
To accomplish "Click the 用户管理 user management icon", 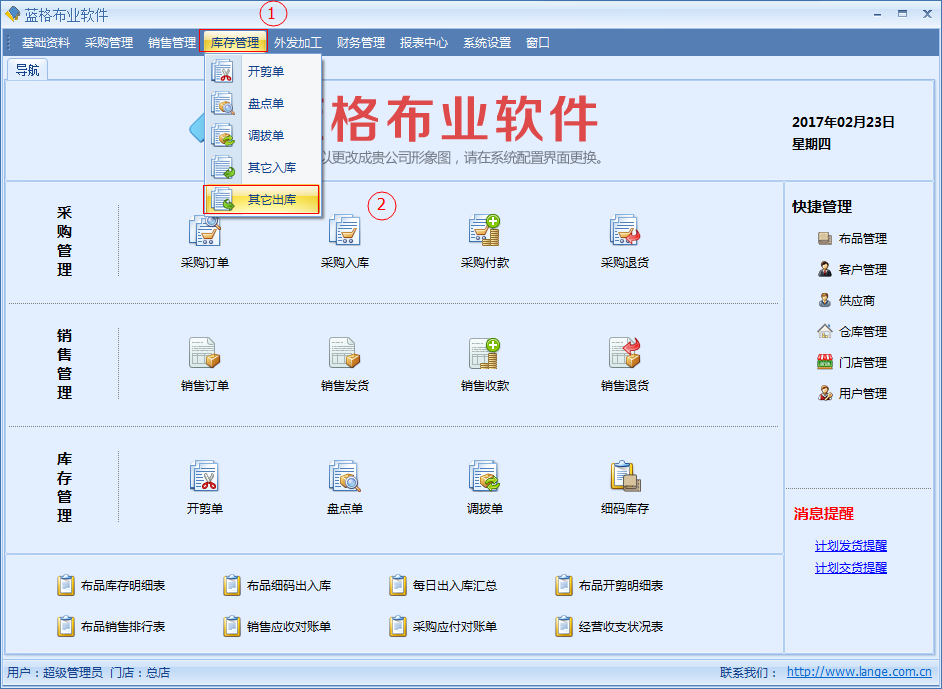I will coord(825,393).
